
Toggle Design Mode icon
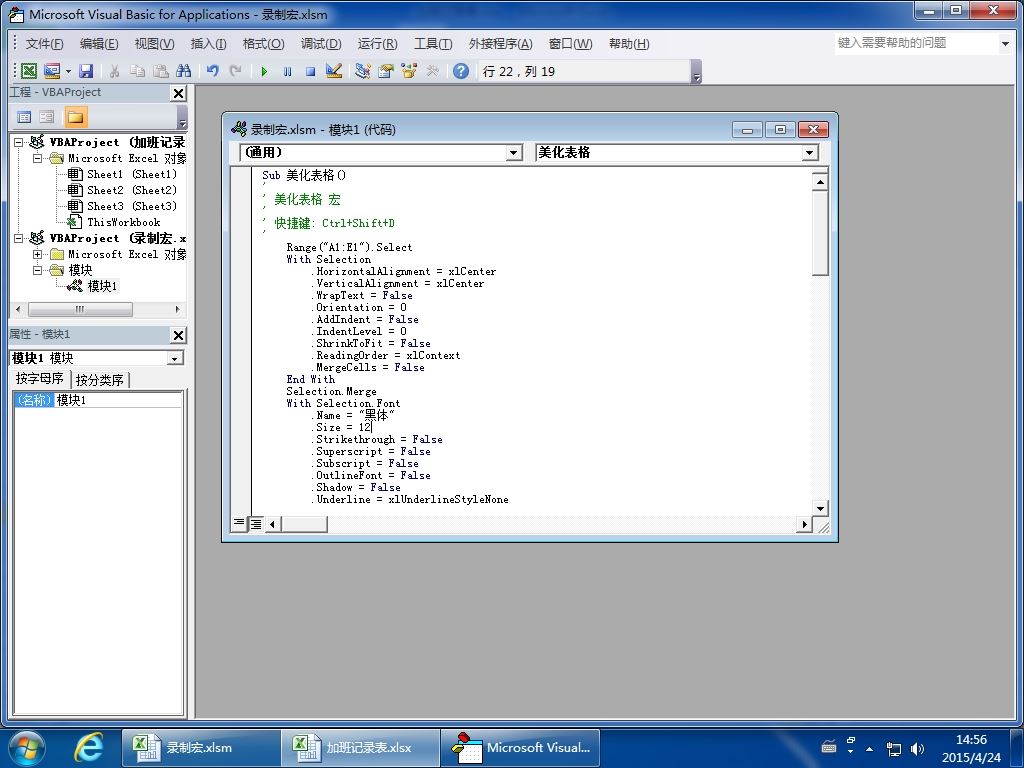(x=334, y=71)
